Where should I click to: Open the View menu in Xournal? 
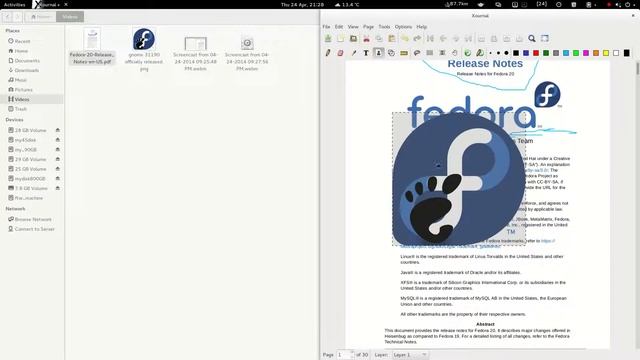(353, 27)
